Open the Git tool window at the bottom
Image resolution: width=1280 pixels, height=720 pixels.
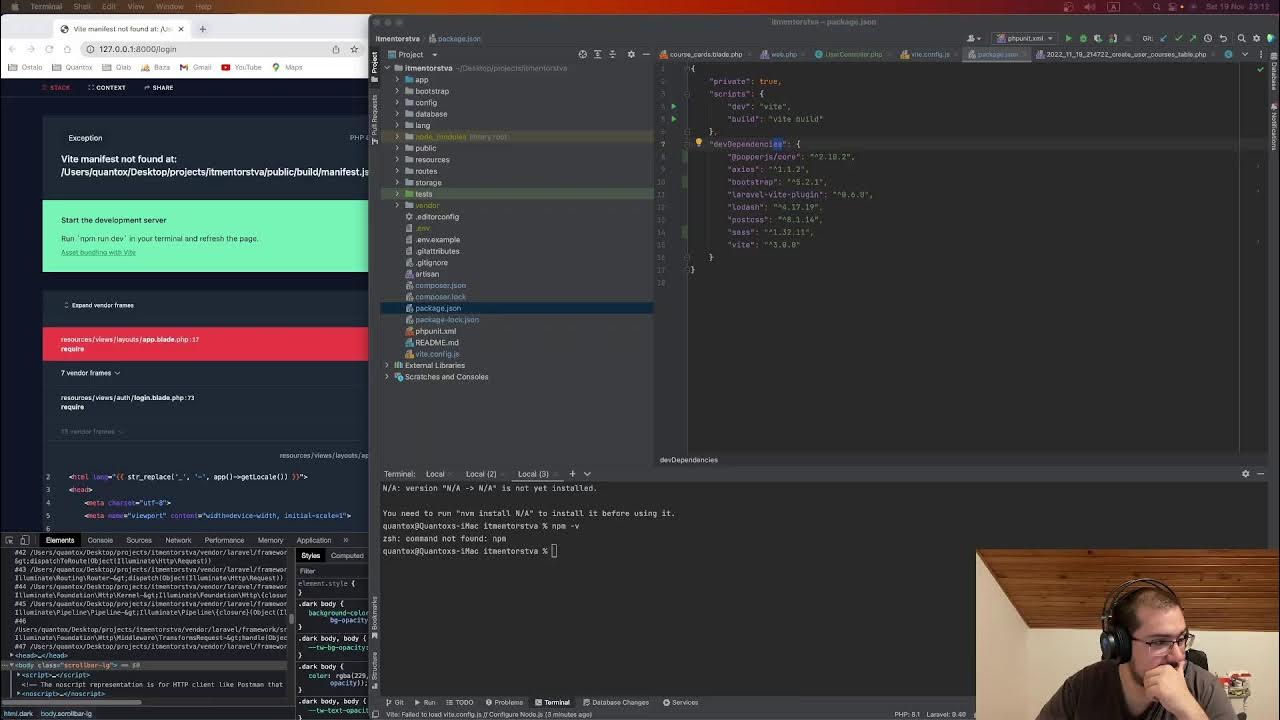[x=396, y=702]
